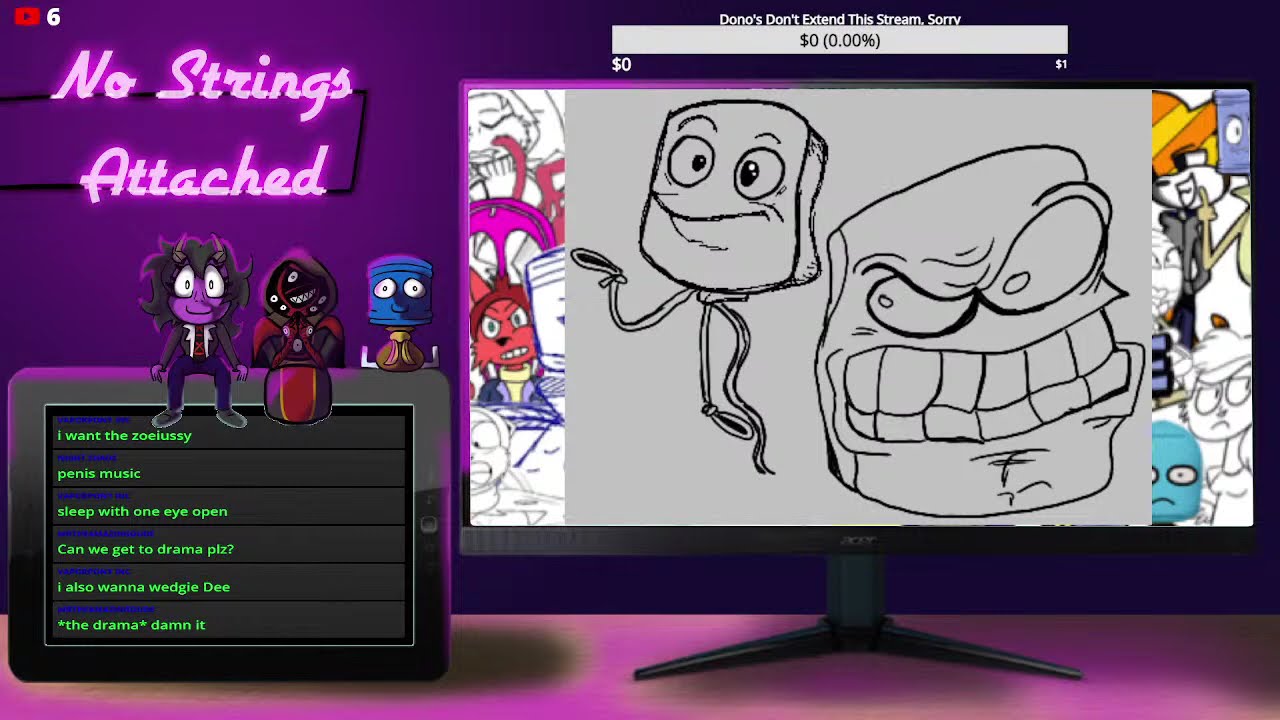The width and height of the screenshot is (1280, 720).
Task: Click 'Dono's Don't Extend This Stream. Sorry' text
Action: [x=839, y=19]
